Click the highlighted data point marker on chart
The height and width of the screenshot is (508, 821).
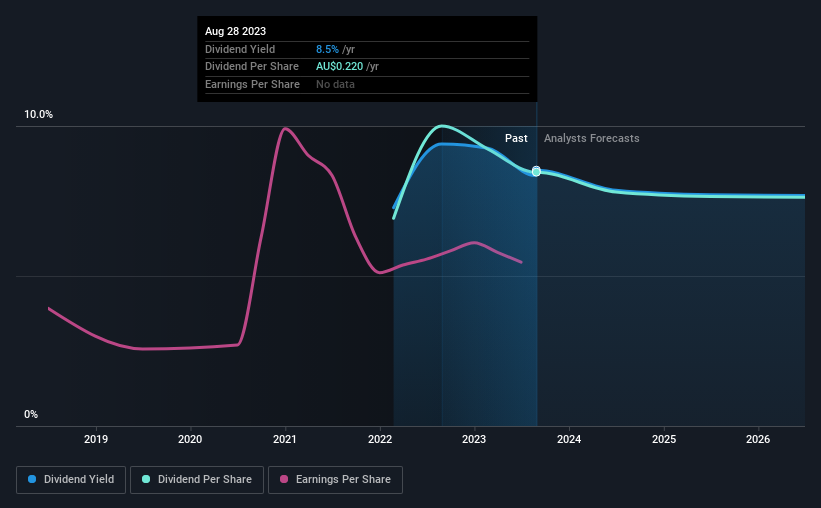[536, 171]
